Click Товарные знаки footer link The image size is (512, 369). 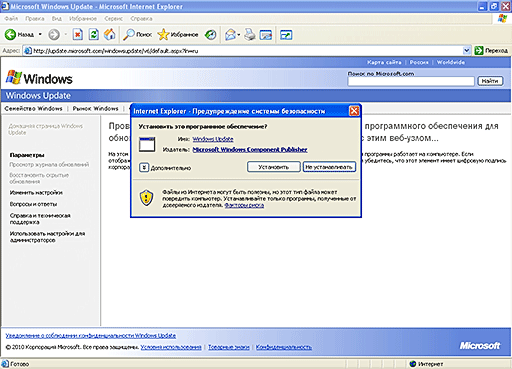click(x=229, y=347)
